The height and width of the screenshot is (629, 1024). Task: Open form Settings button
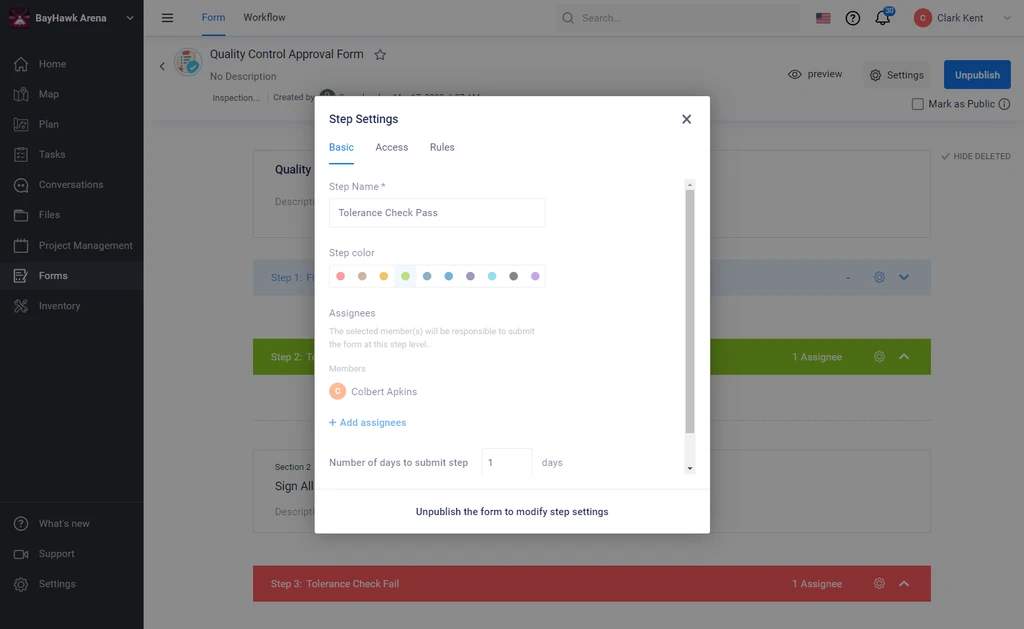pos(897,75)
